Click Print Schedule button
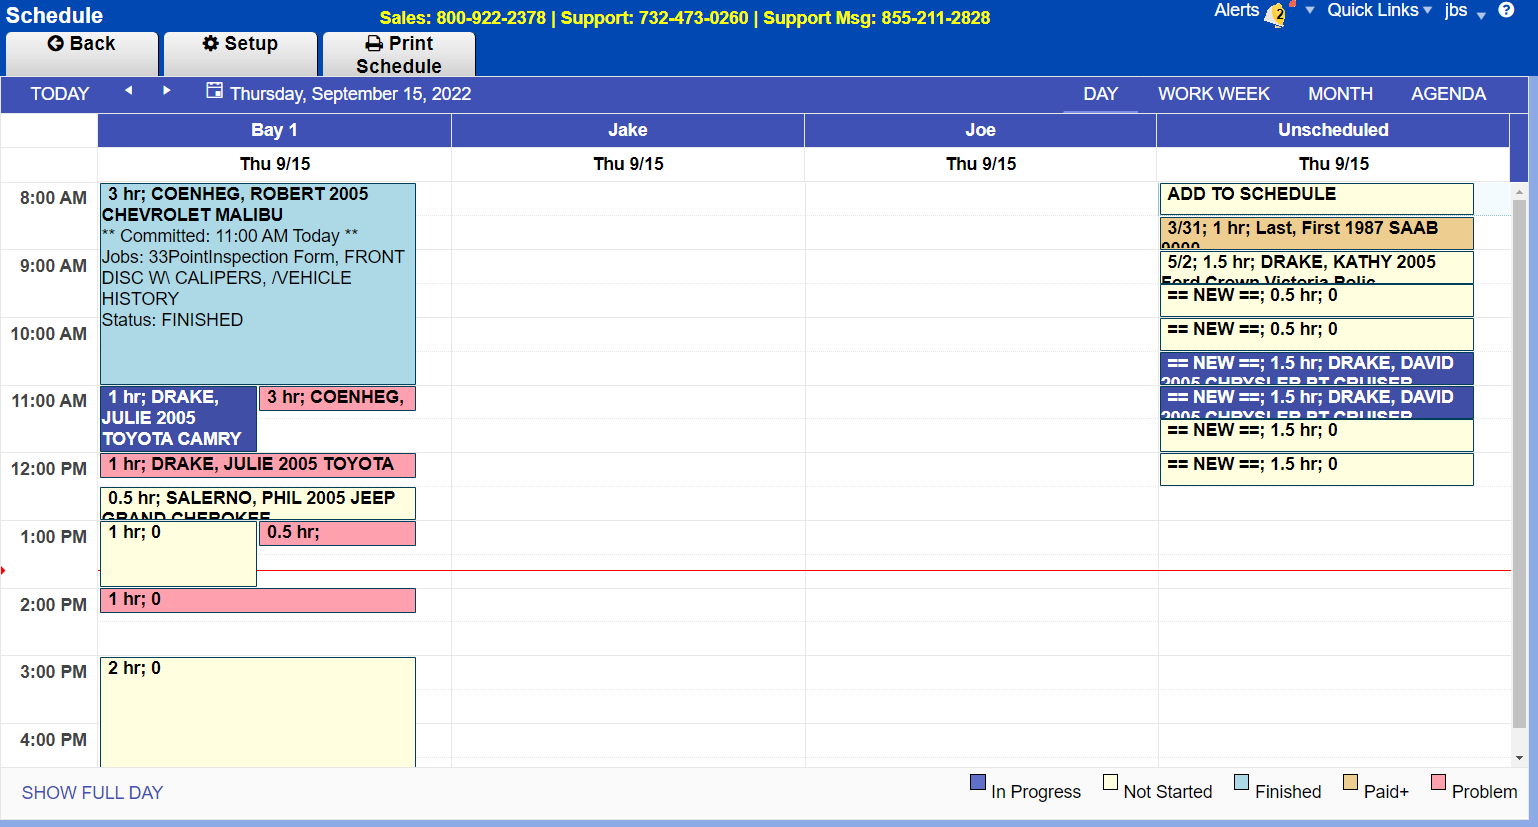Image resolution: width=1538 pixels, height=827 pixels. [x=399, y=54]
